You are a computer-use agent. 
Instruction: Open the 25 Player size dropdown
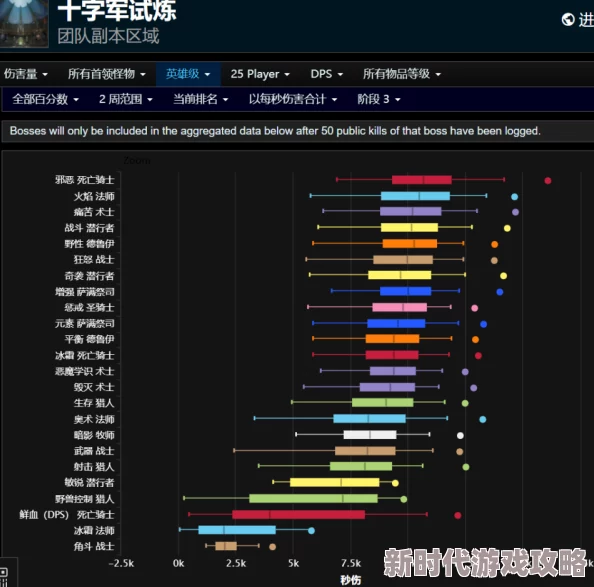(260, 74)
